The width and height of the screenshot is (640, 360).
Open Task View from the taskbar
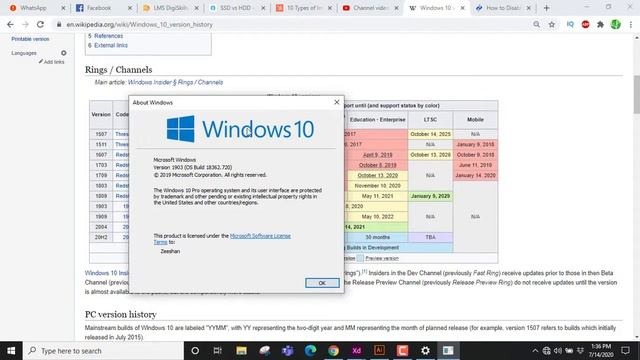click(218, 351)
